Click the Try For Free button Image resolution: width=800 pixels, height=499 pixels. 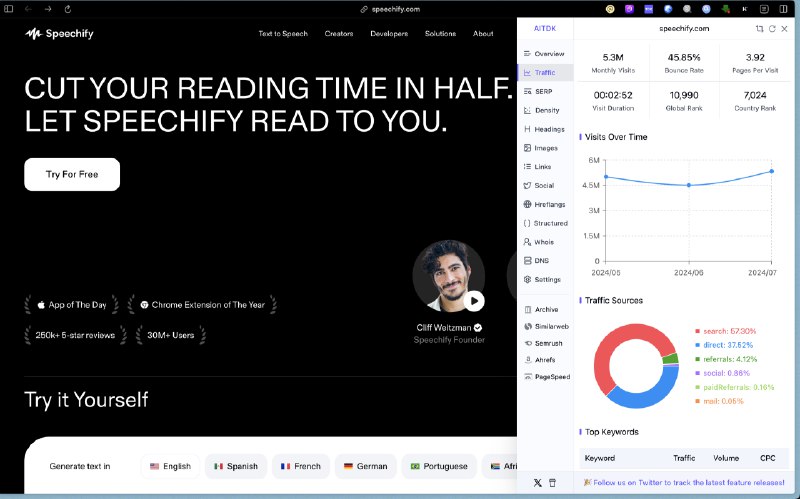[72, 174]
